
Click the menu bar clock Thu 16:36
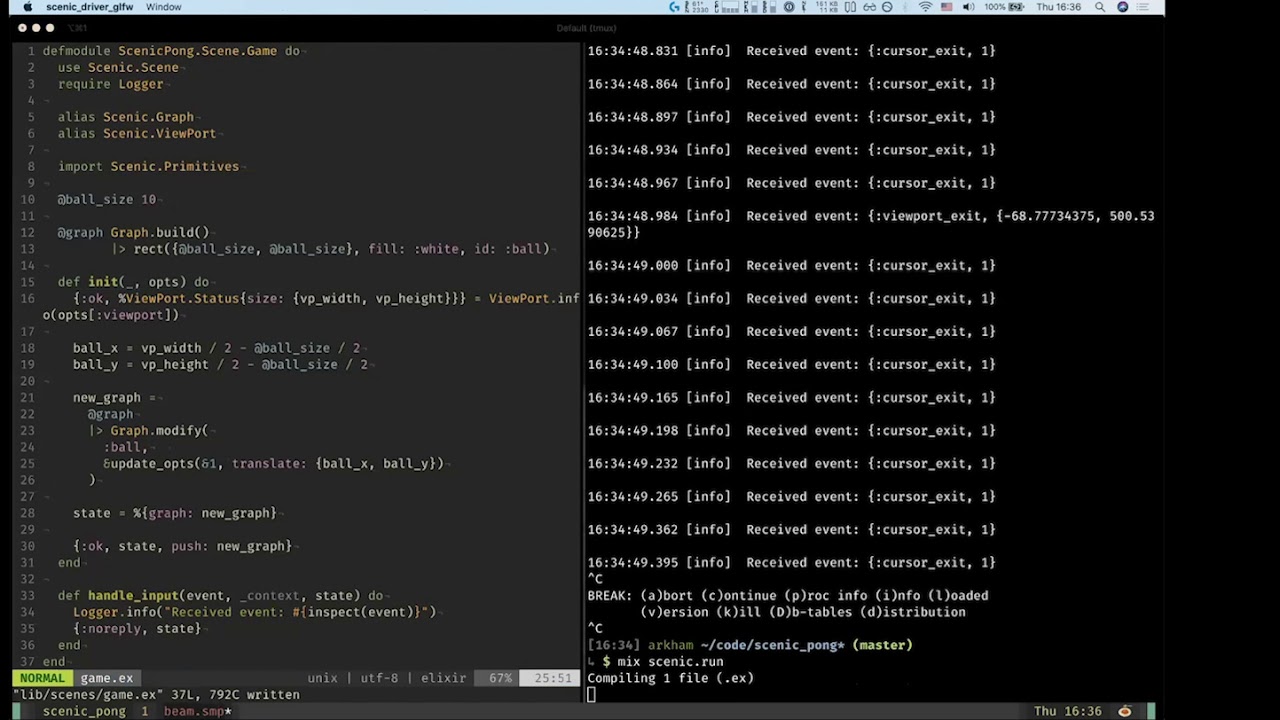[x=1059, y=7]
